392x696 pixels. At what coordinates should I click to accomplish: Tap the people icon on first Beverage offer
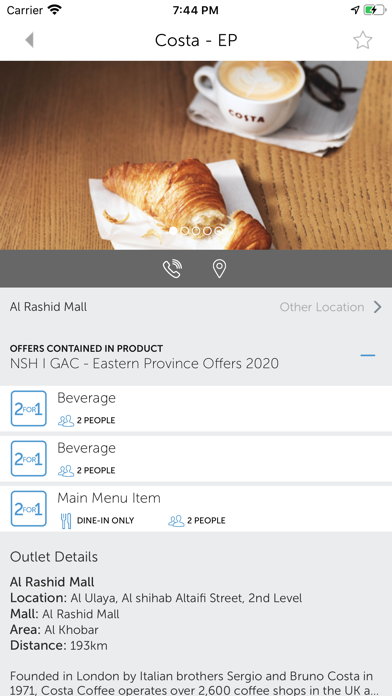pos(66,421)
